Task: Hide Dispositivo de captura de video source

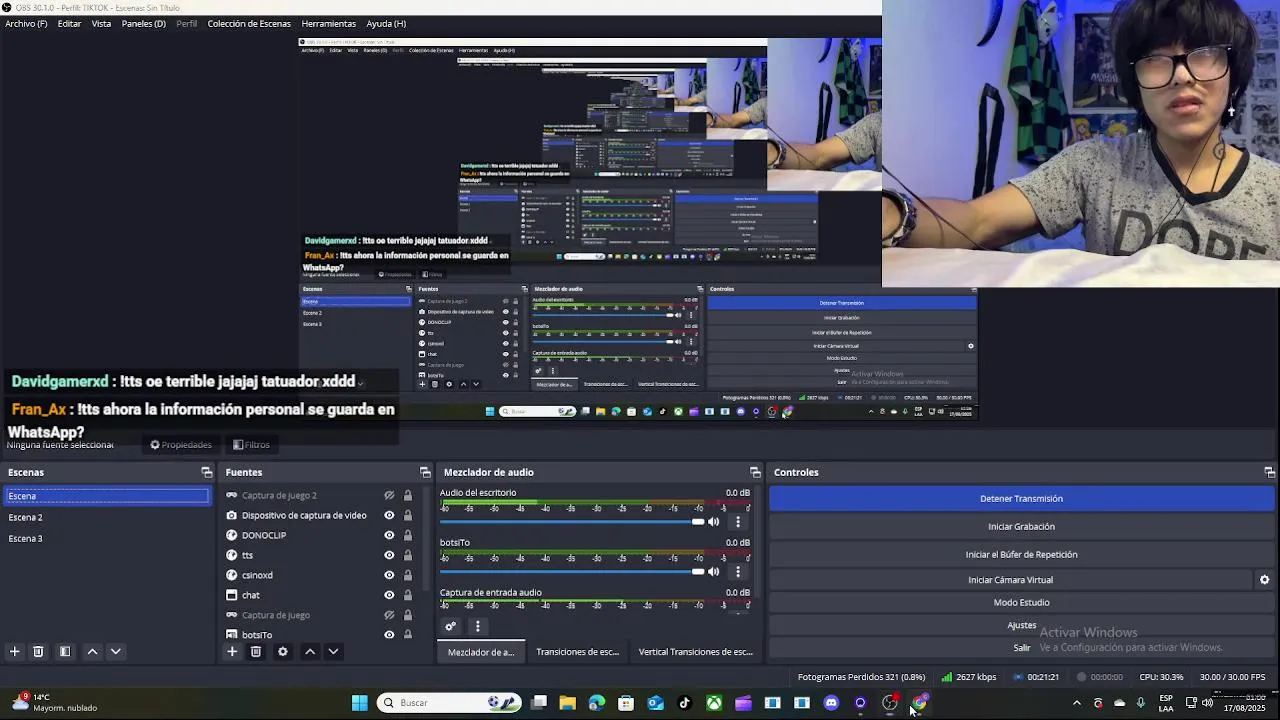Action: point(389,515)
